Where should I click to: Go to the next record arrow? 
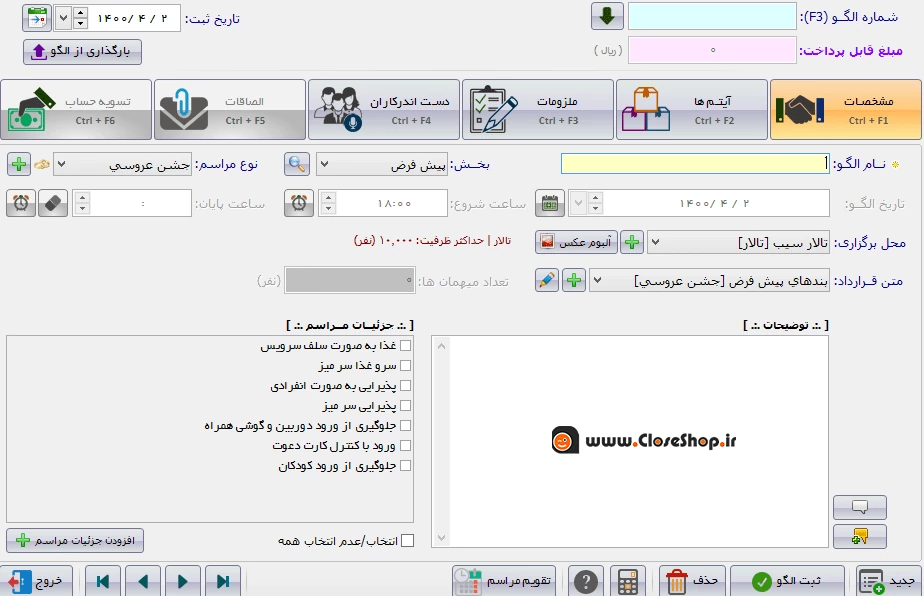tap(183, 581)
